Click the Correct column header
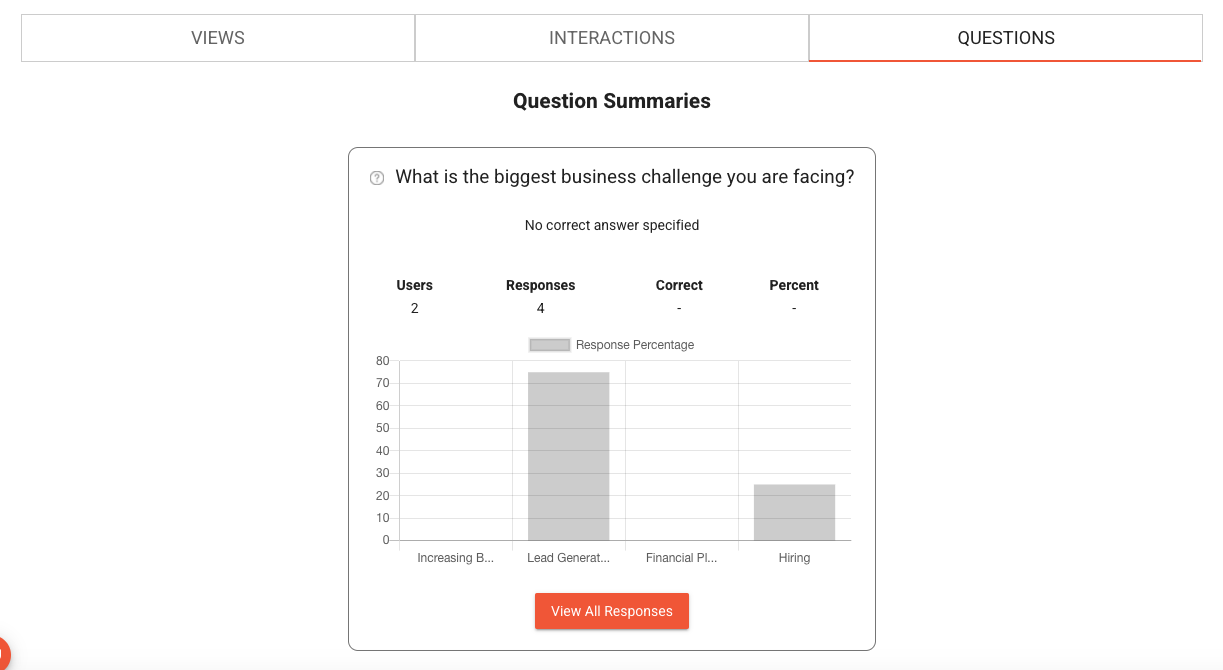 679,285
